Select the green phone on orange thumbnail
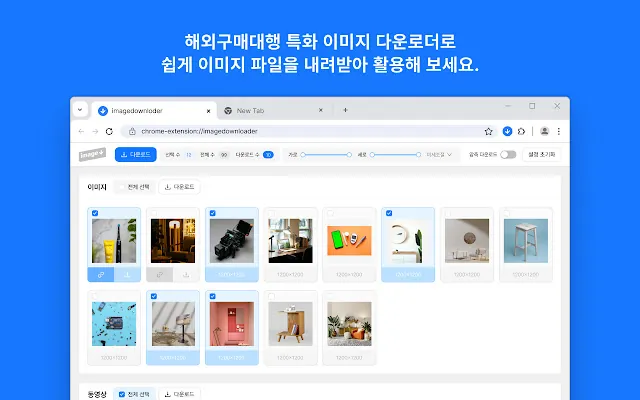Screen dimensions: 640x400 point(349,241)
